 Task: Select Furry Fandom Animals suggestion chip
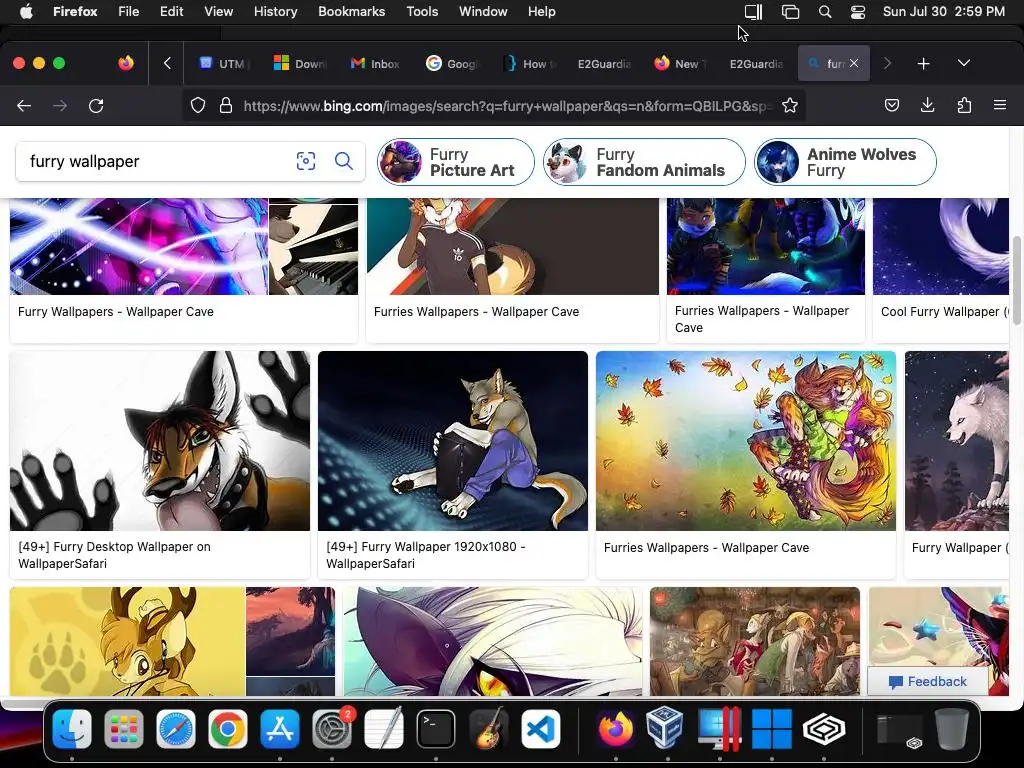tap(644, 162)
